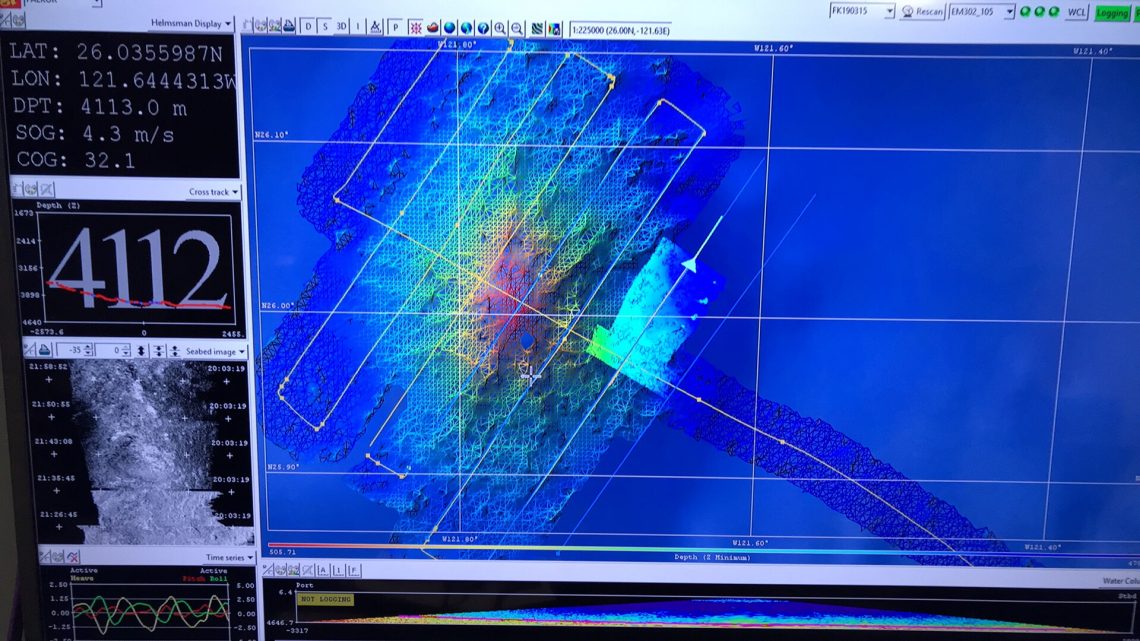Click the blue question mark help icon
The width and height of the screenshot is (1140, 641).
click(483, 28)
